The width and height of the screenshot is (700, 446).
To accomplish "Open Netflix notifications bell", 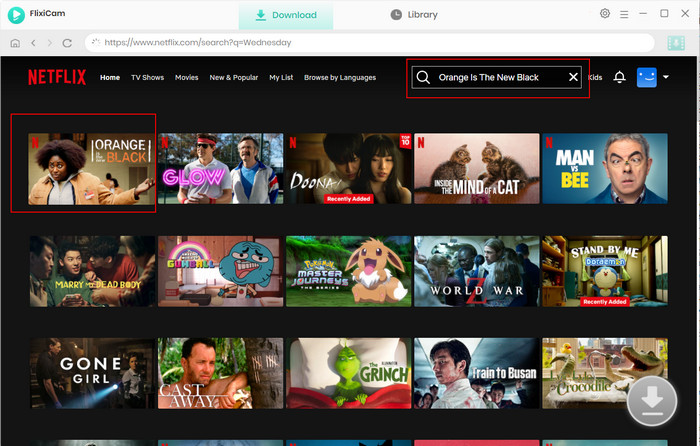I will (619, 77).
